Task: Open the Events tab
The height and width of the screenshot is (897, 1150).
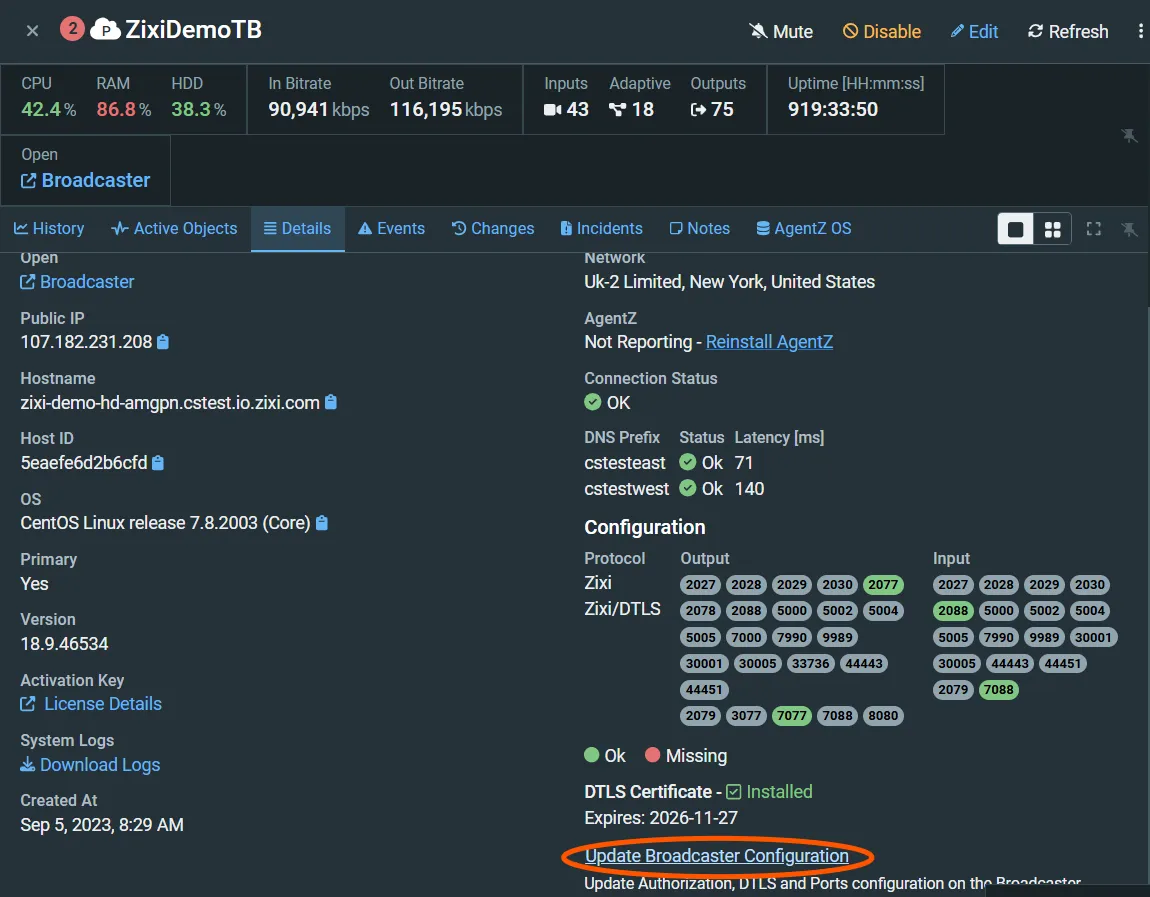Action: (x=391, y=229)
